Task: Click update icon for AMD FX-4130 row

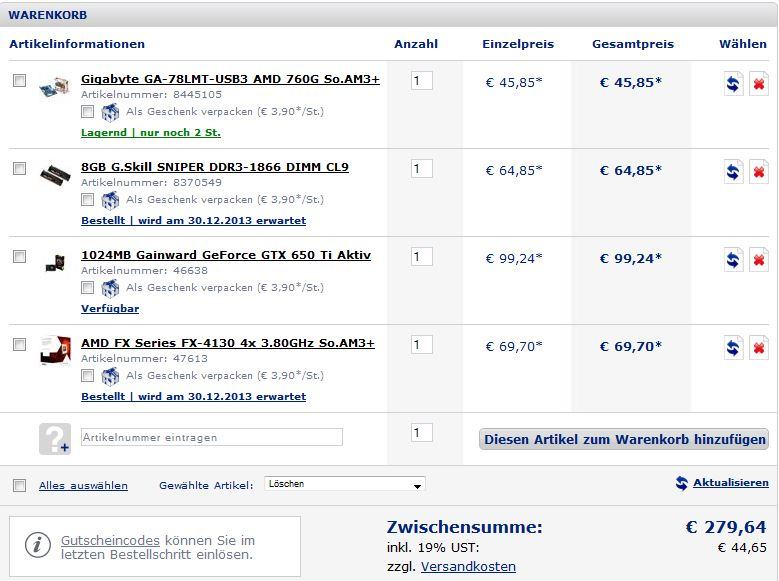Action: tap(733, 348)
